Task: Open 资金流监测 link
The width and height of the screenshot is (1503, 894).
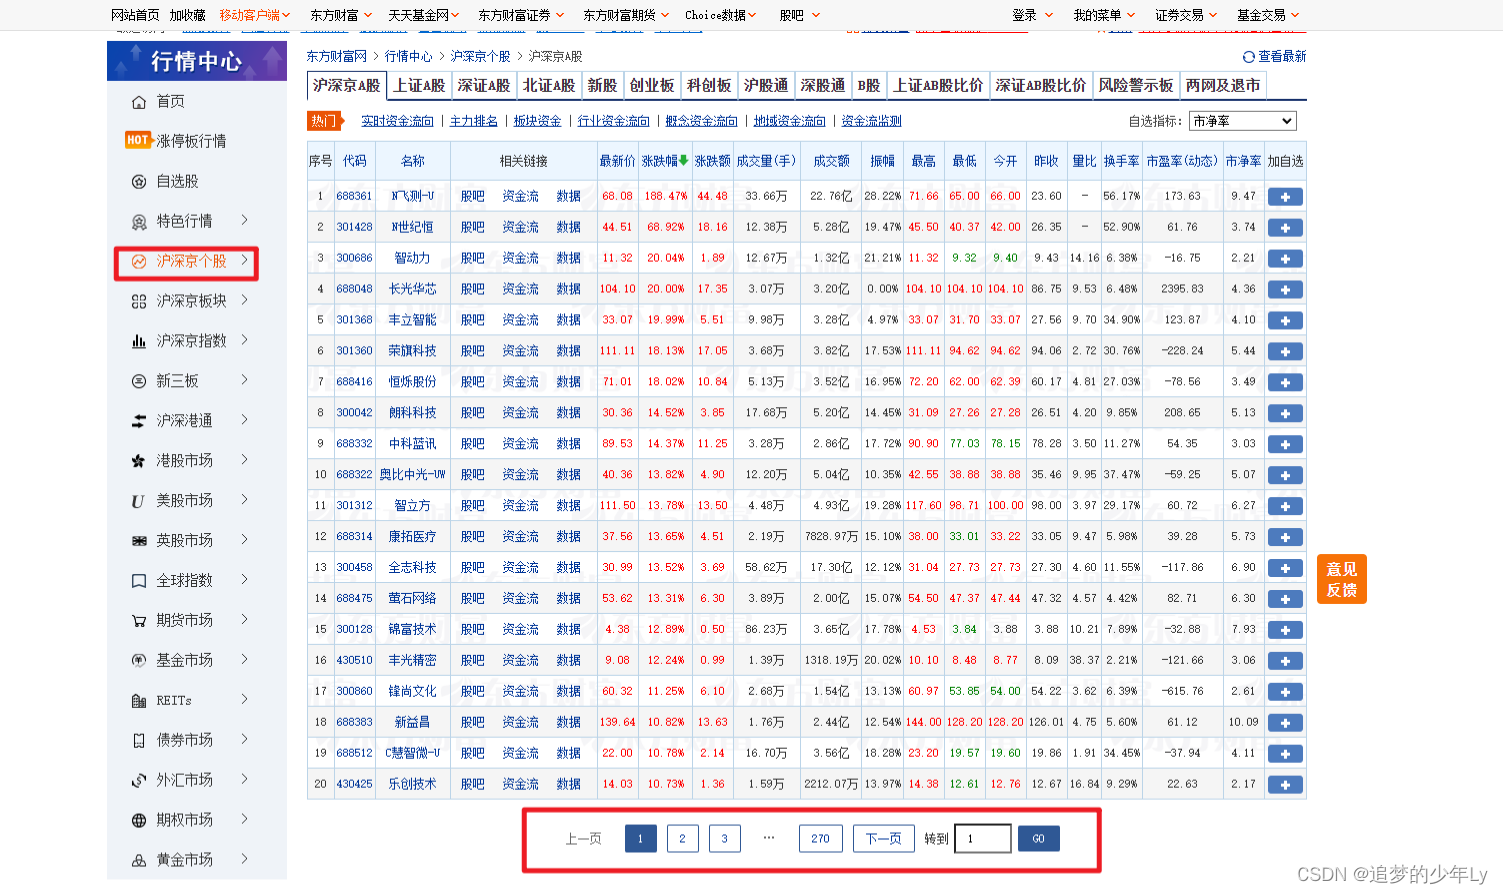Action: tap(872, 121)
